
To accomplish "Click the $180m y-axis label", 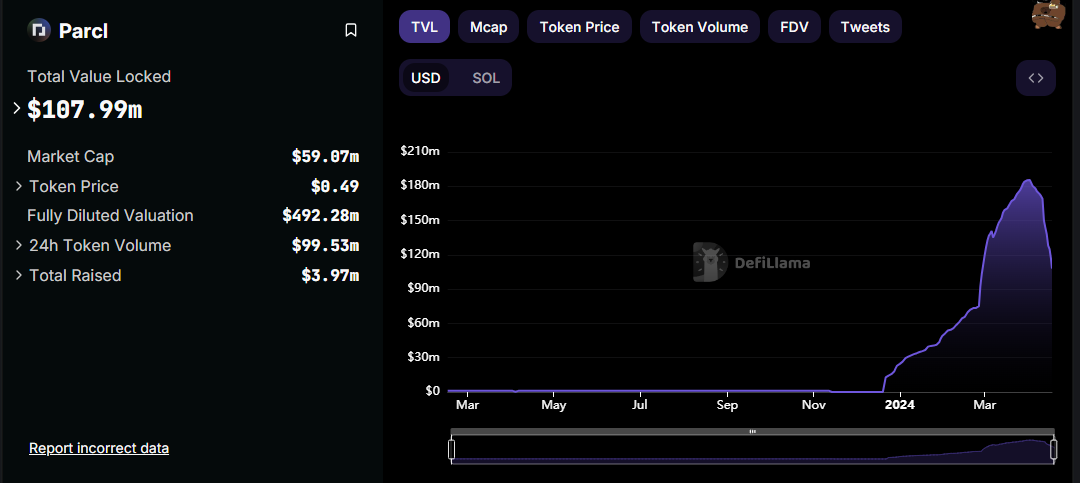I will point(419,185).
